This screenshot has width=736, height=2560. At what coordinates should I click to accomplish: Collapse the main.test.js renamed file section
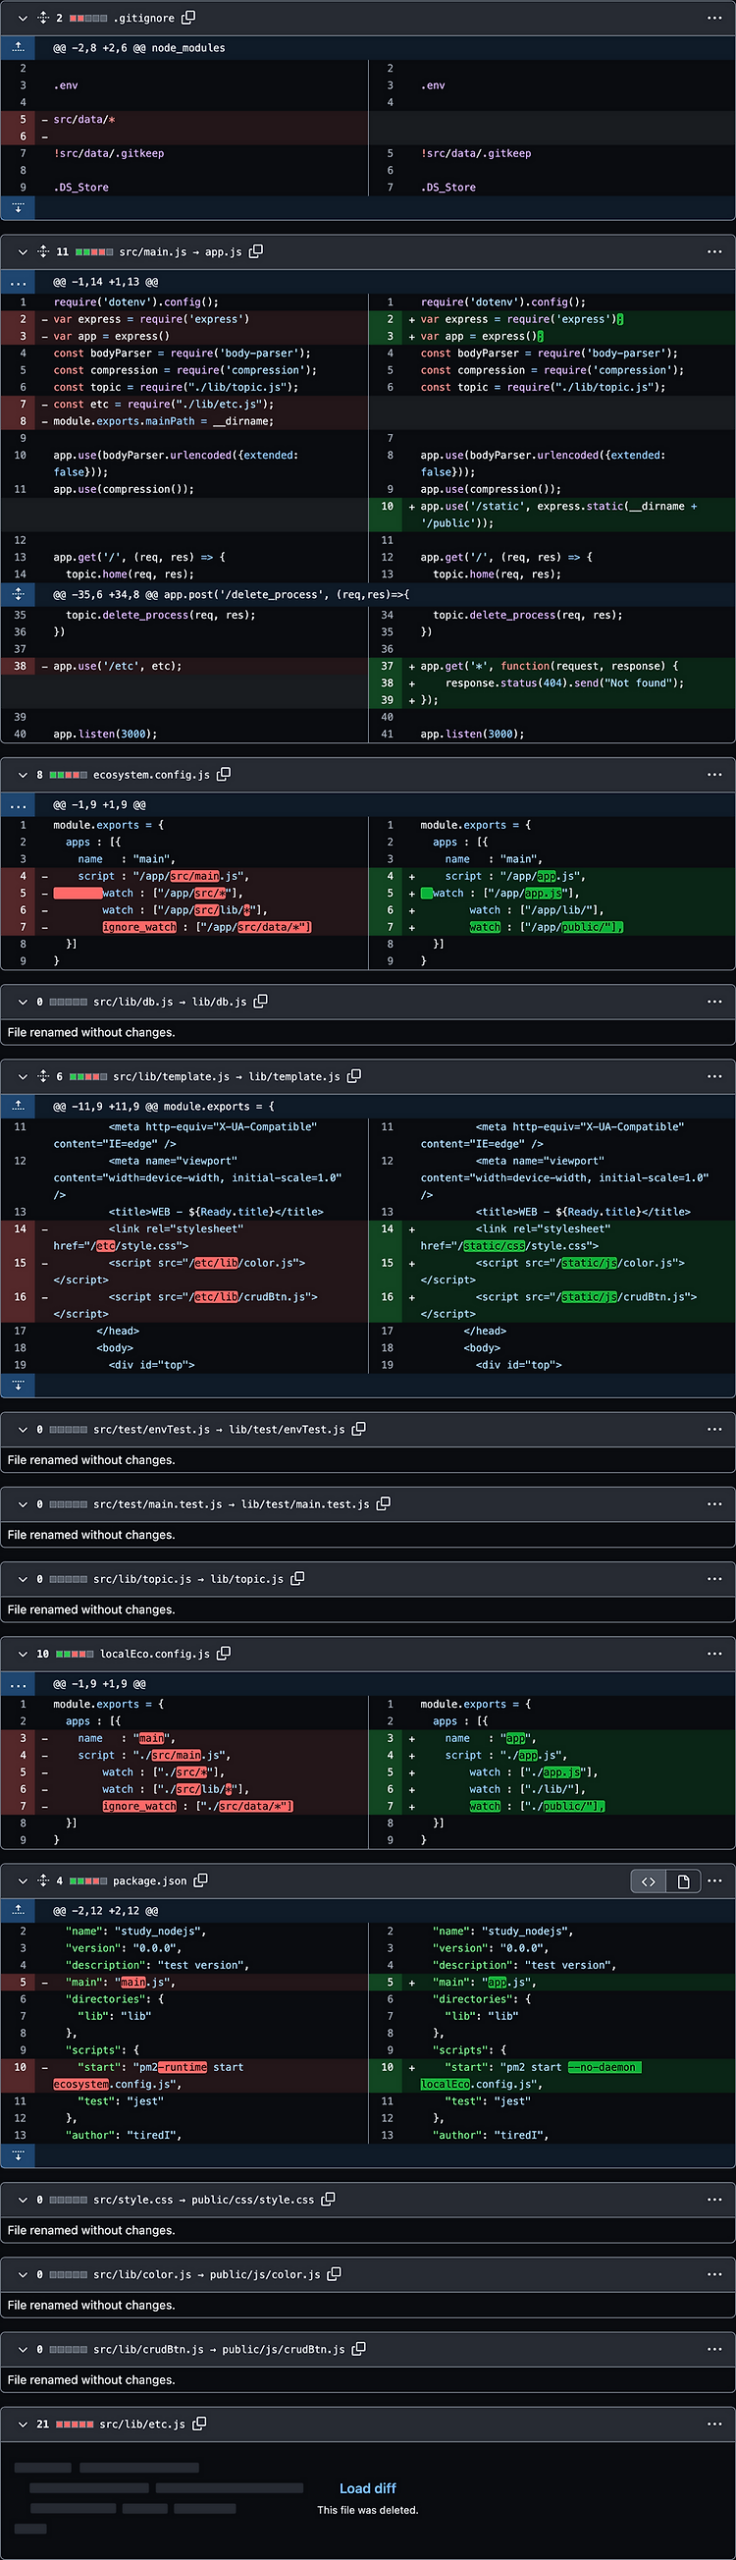[x=22, y=1504]
